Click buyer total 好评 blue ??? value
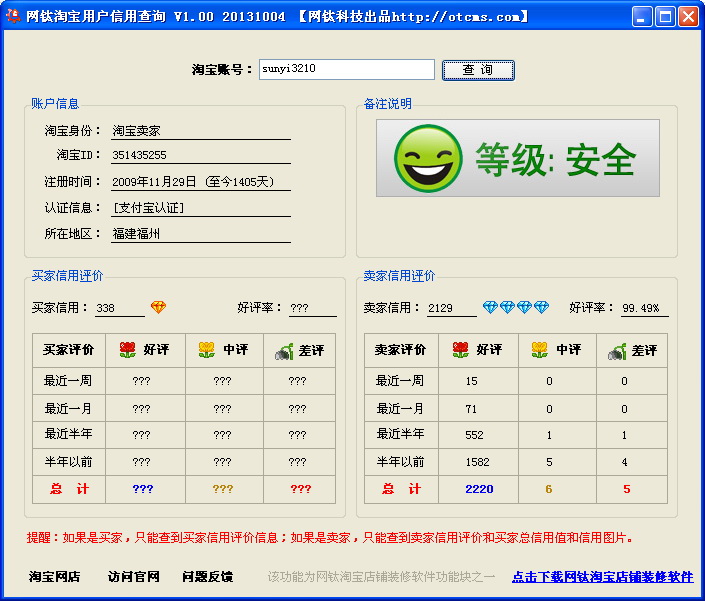705x601 pixels. (143, 489)
